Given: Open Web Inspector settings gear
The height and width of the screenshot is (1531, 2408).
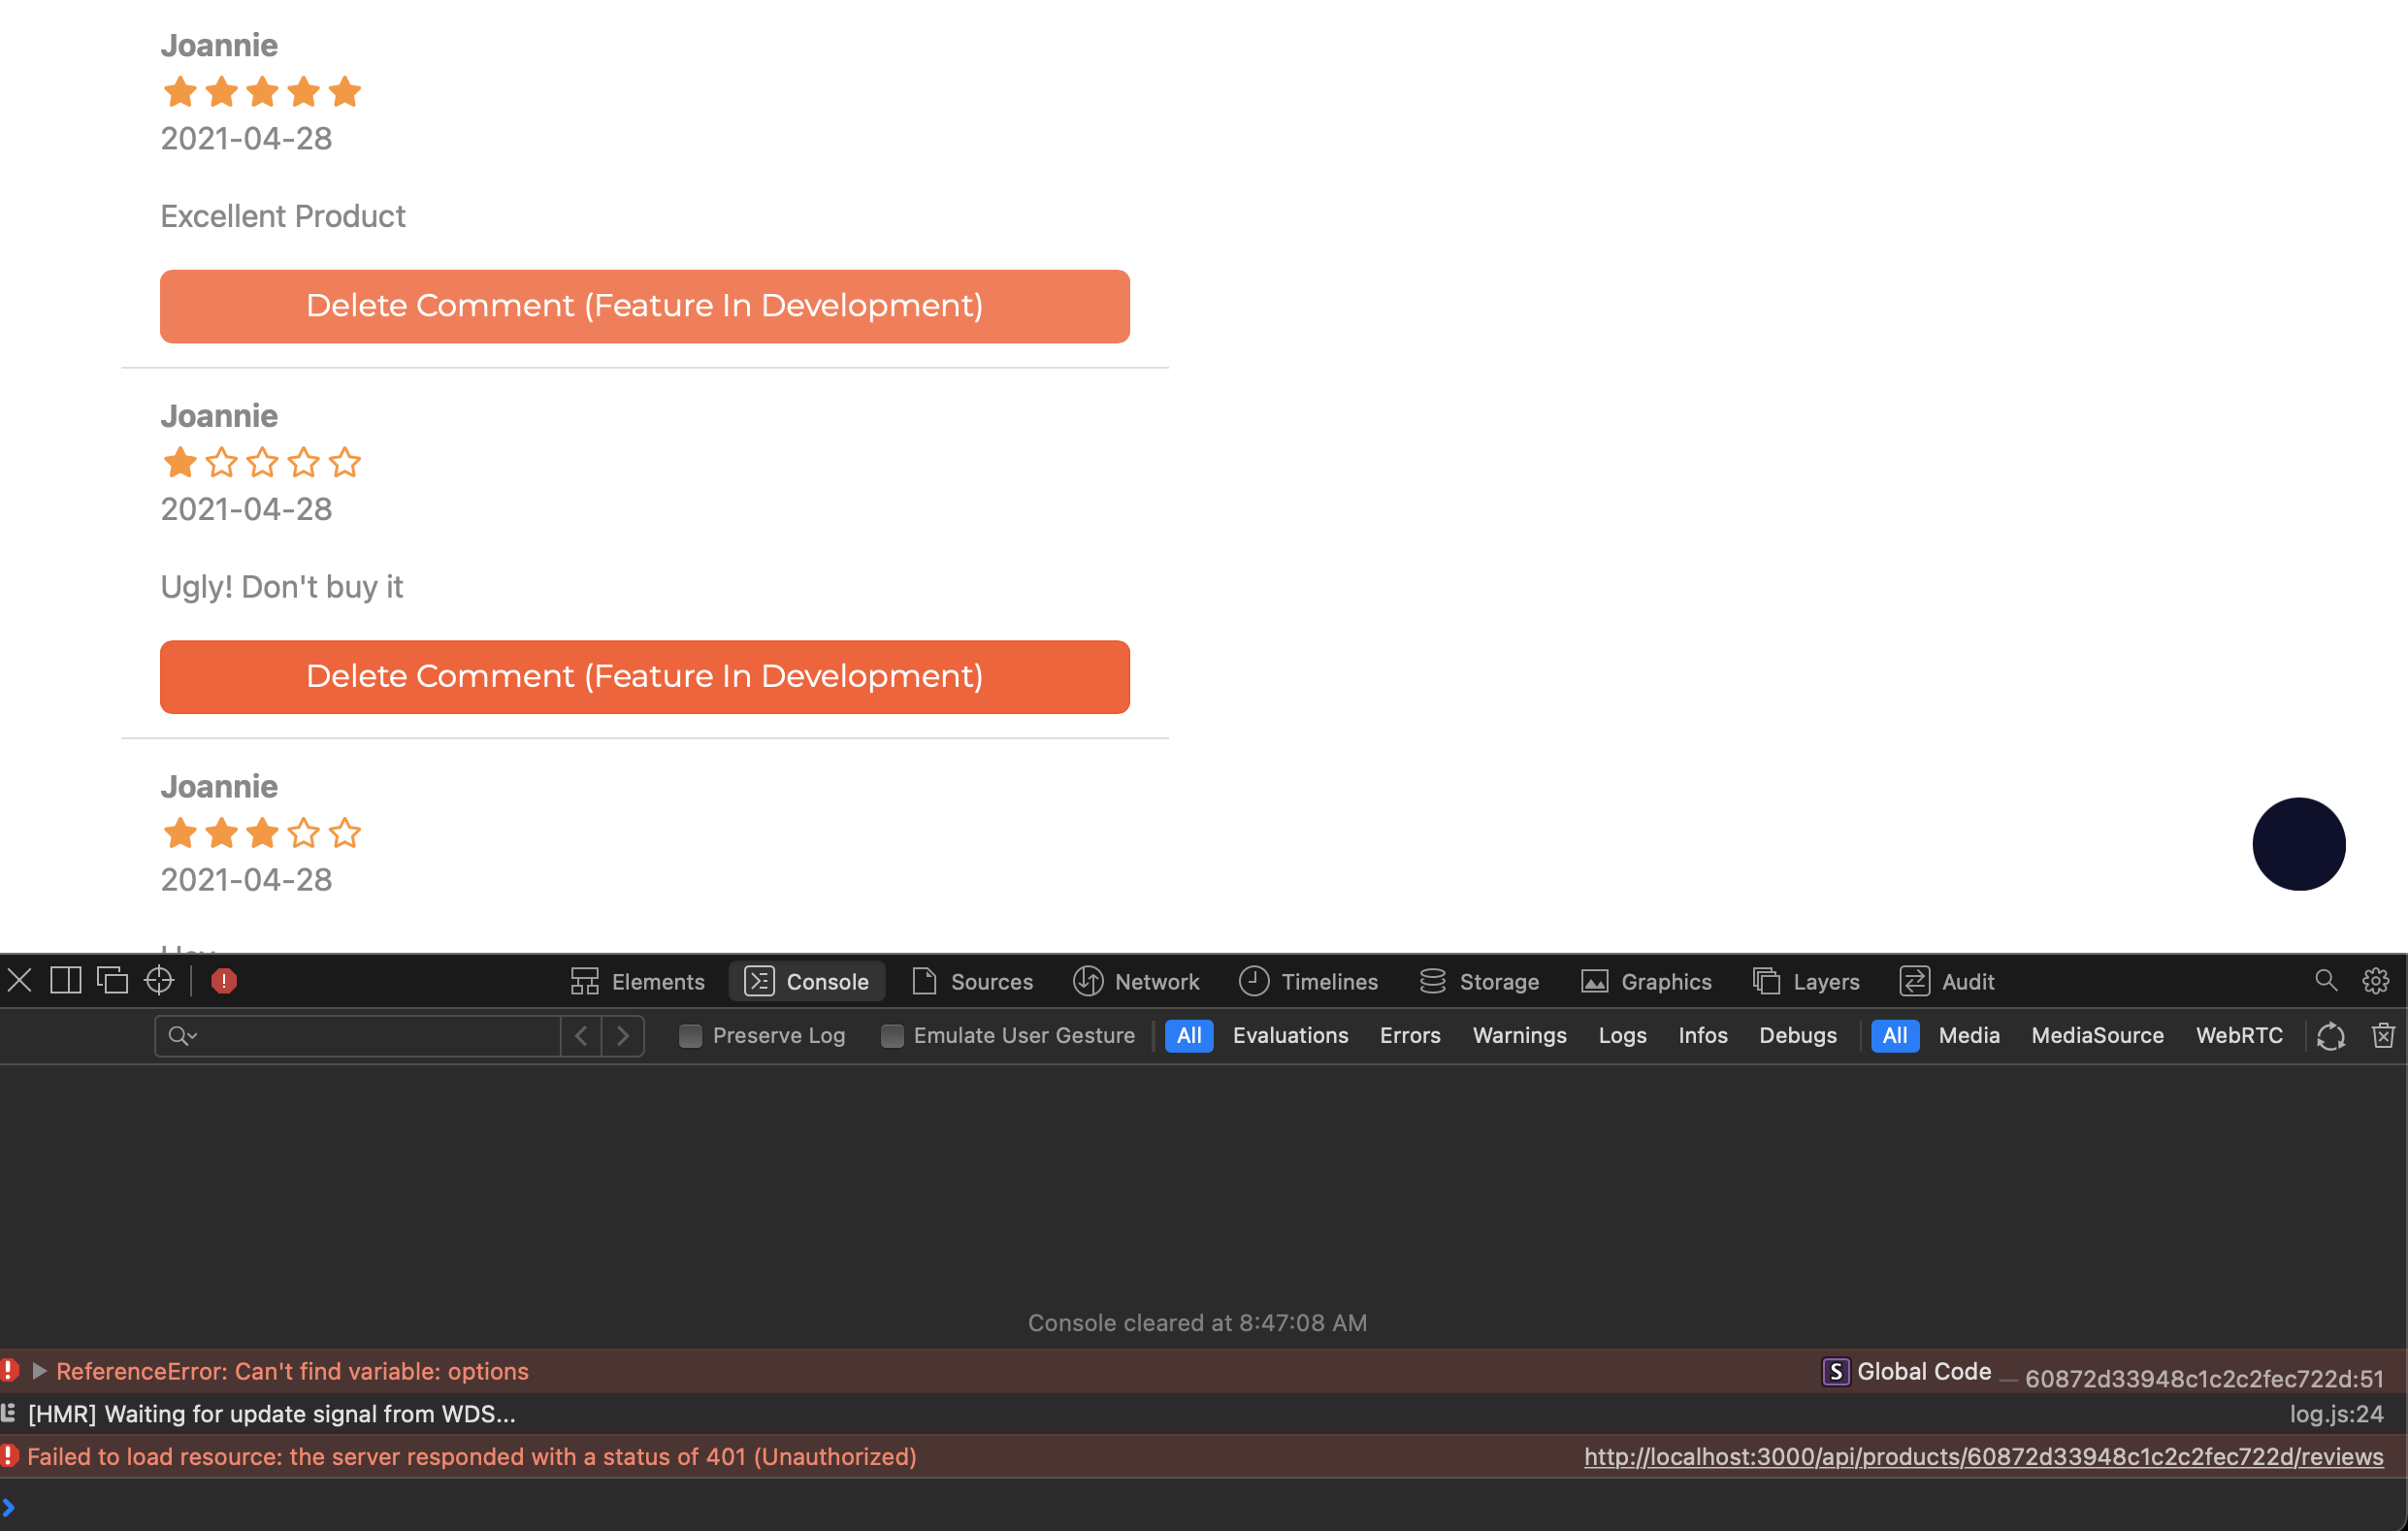Looking at the screenshot, I should 2376,981.
